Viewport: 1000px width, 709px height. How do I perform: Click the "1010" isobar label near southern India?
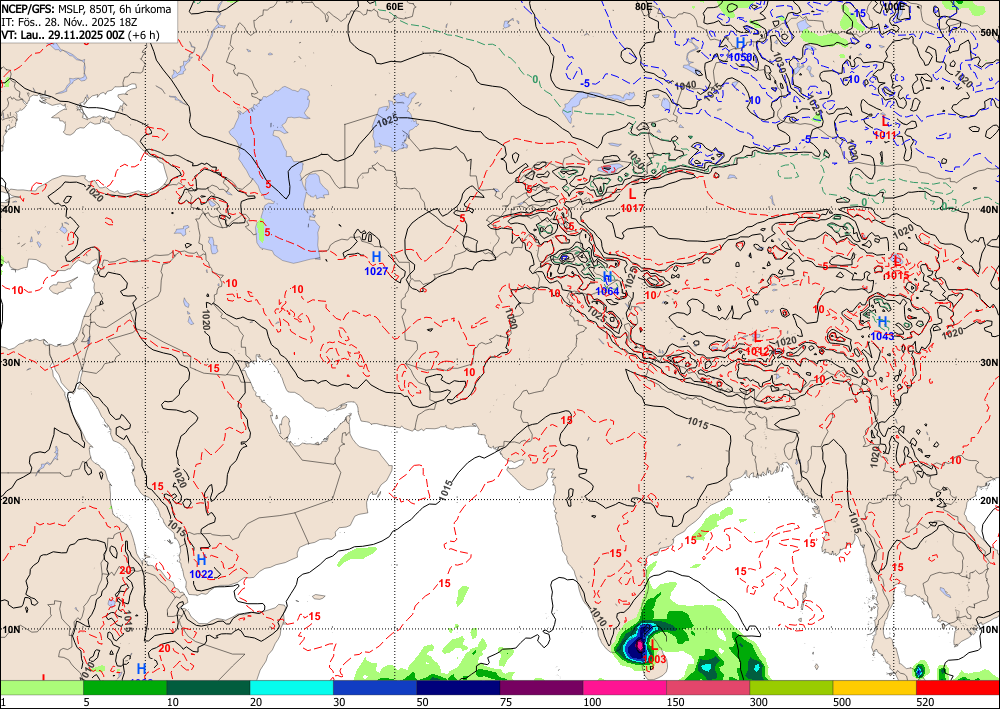pos(599,617)
